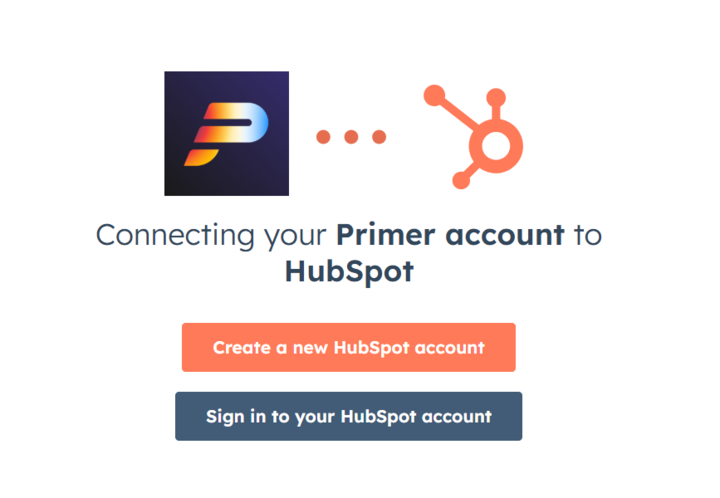Click the gradient P letter in Primer logo

[x=226, y=134]
